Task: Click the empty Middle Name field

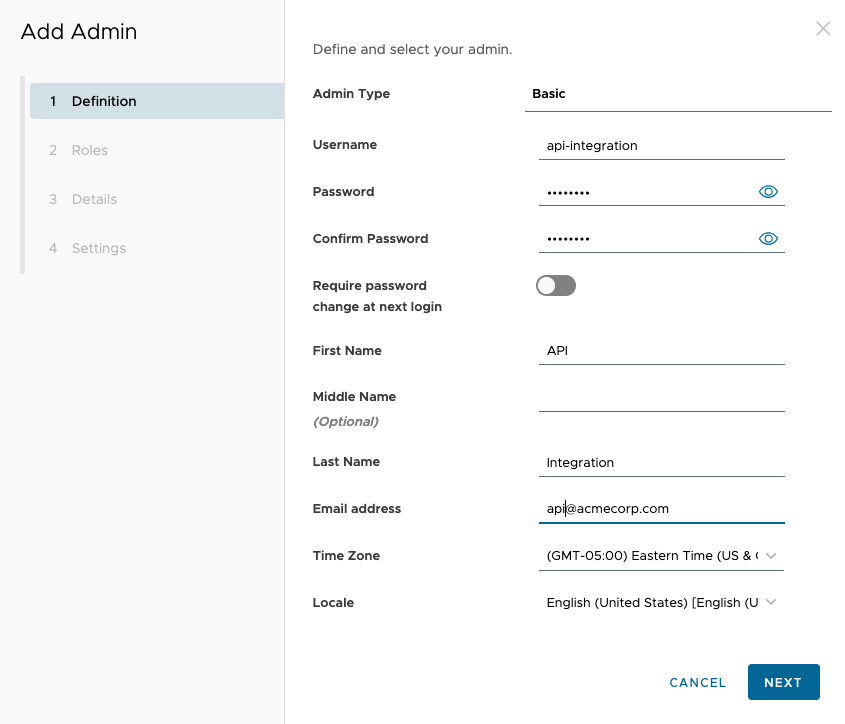Action: pos(660,398)
